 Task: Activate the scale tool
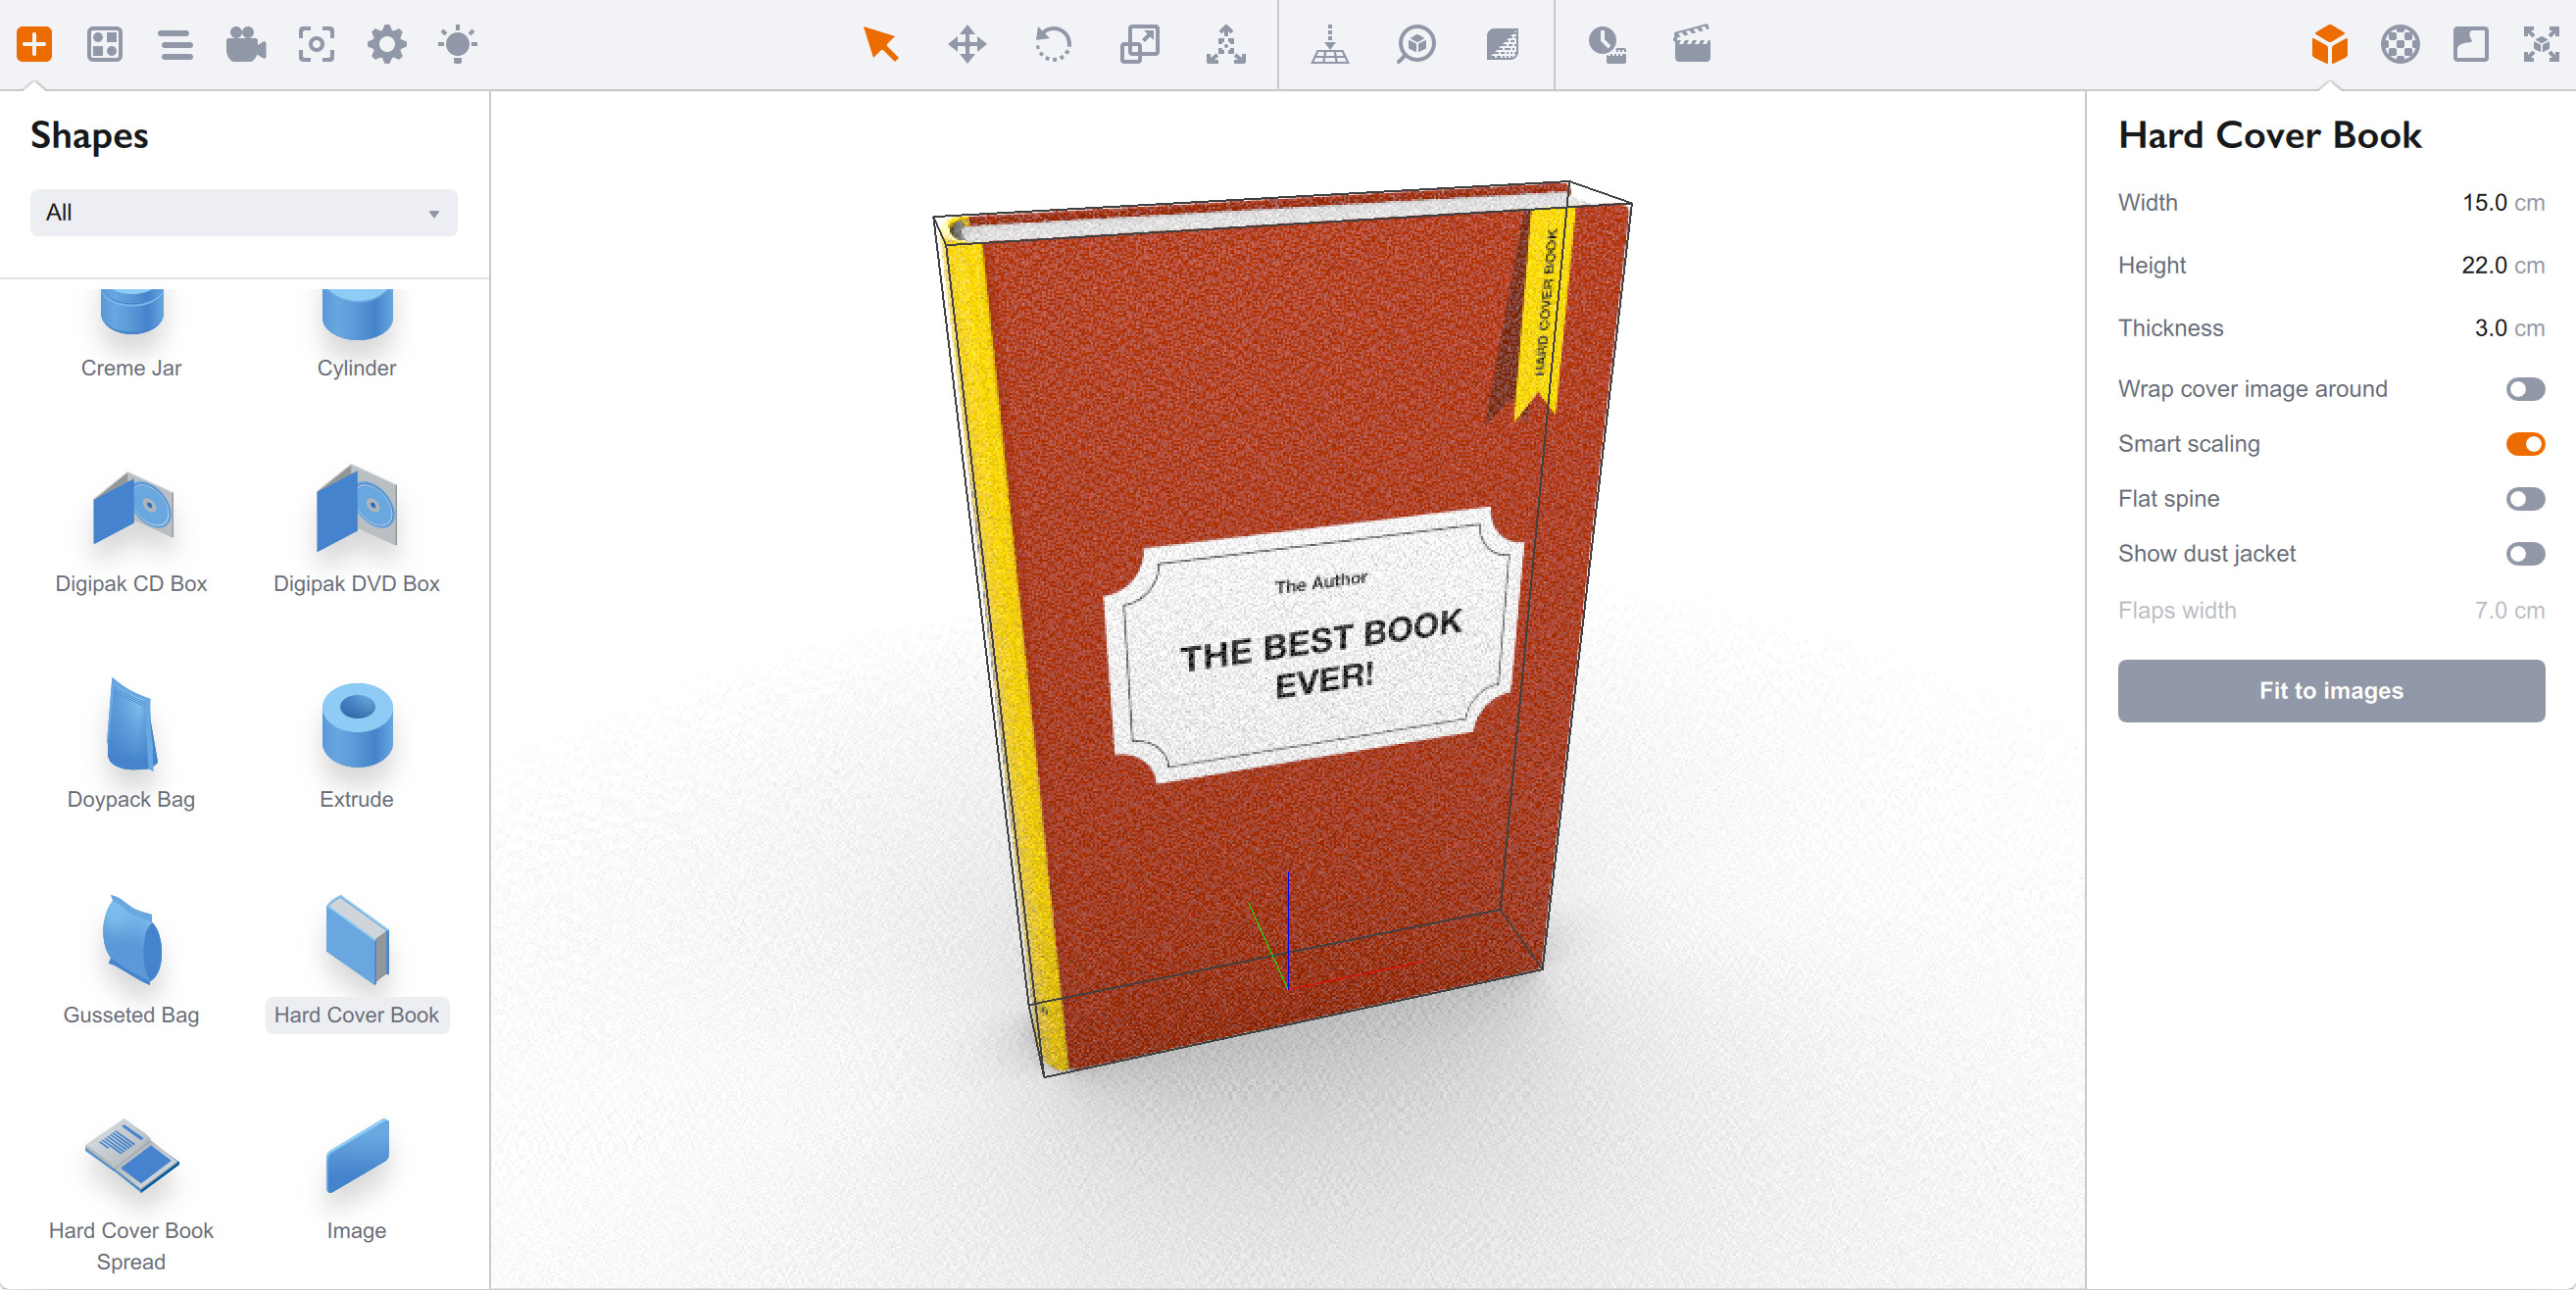1139,45
